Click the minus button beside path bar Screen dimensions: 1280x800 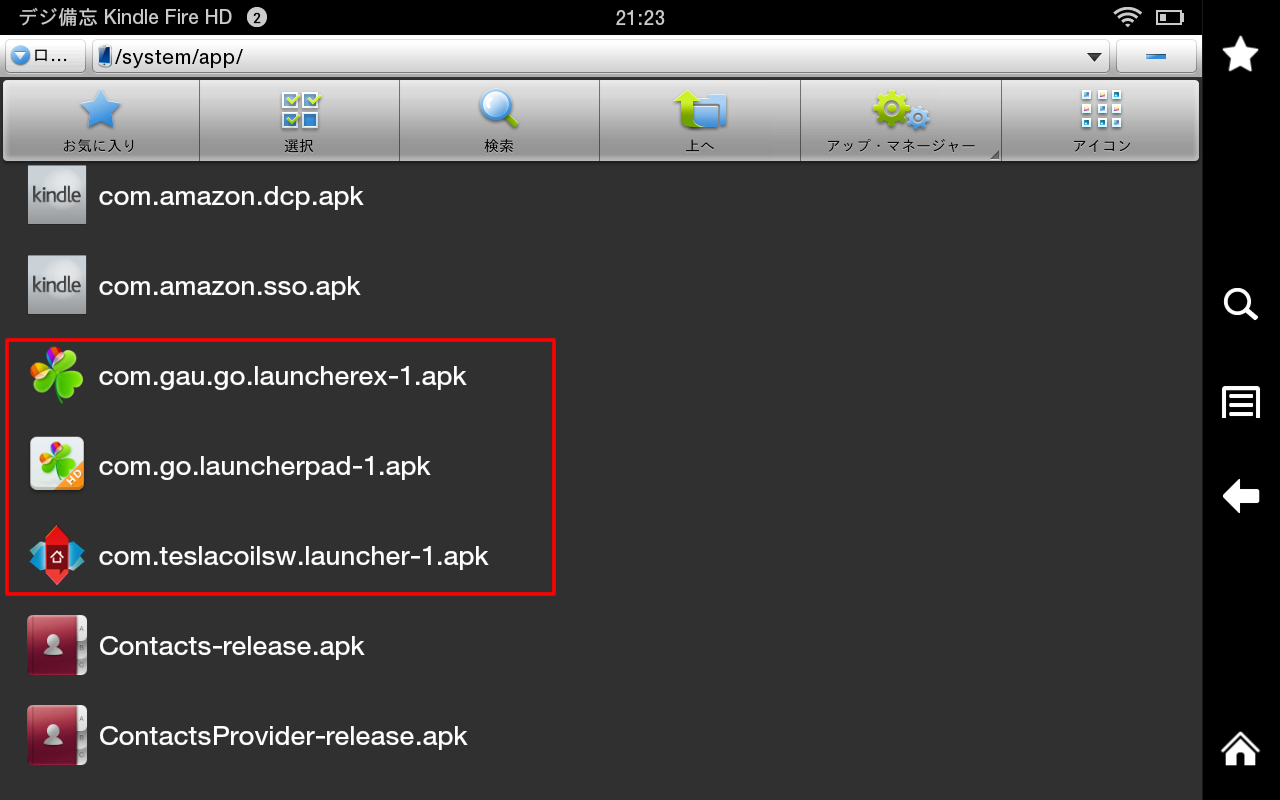(1156, 57)
